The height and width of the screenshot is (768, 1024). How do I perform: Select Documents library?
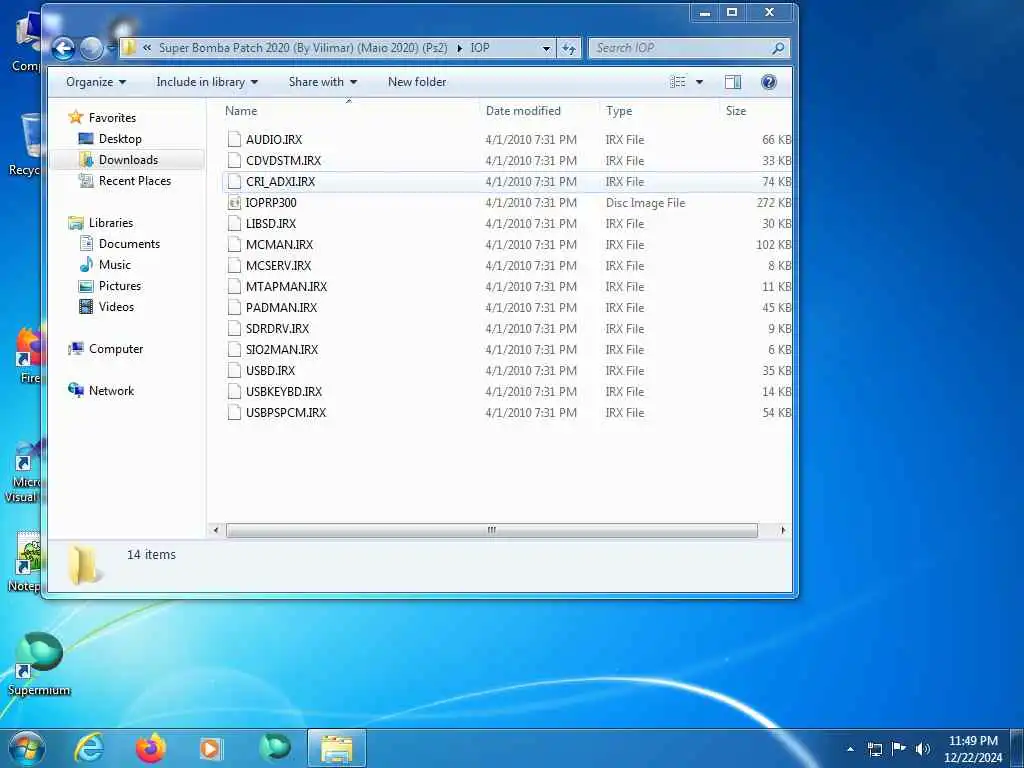click(x=129, y=244)
